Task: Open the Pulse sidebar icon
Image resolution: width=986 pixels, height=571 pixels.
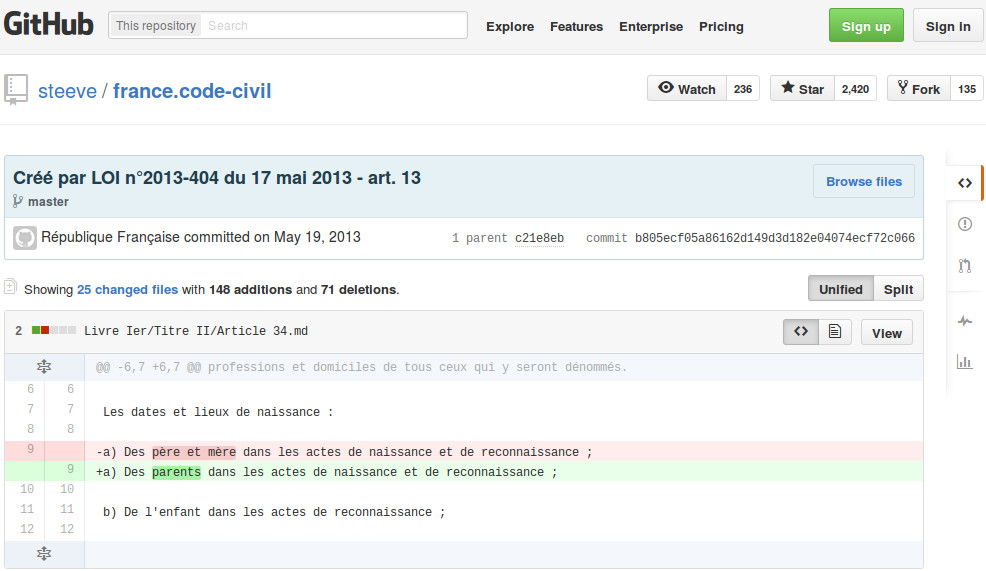Action: [x=965, y=321]
